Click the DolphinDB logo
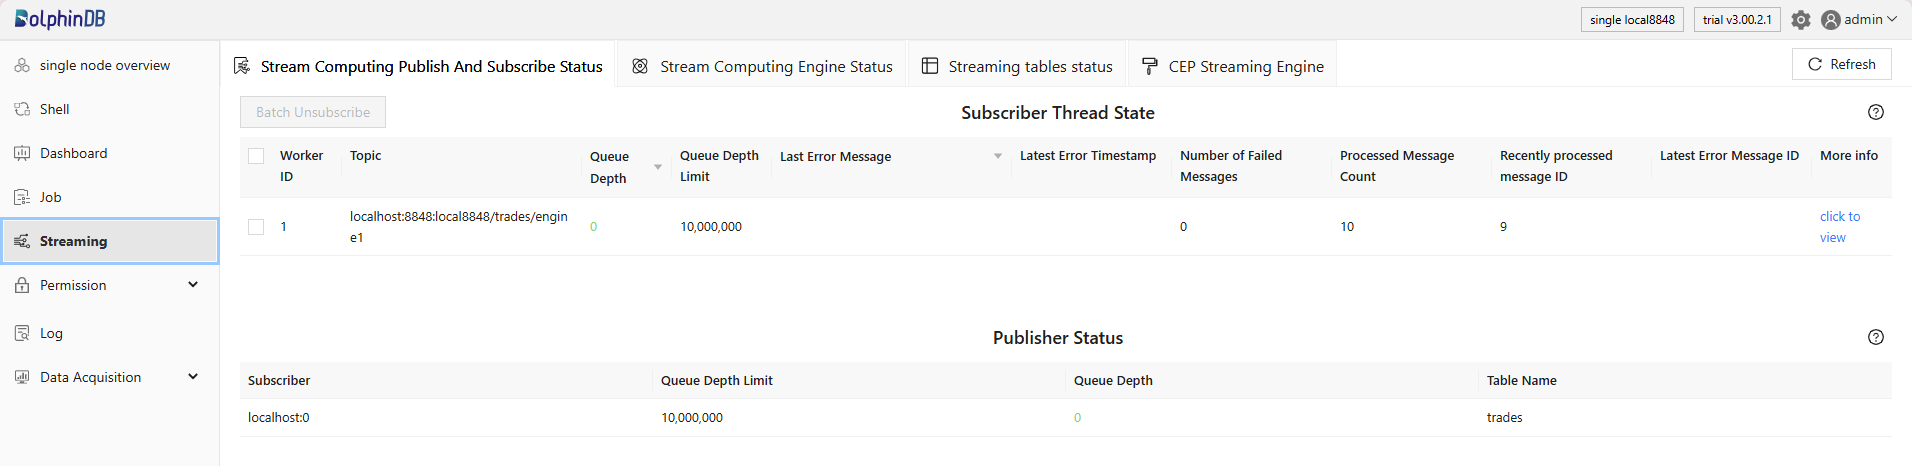The width and height of the screenshot is (1912, 466). (60, 19)
